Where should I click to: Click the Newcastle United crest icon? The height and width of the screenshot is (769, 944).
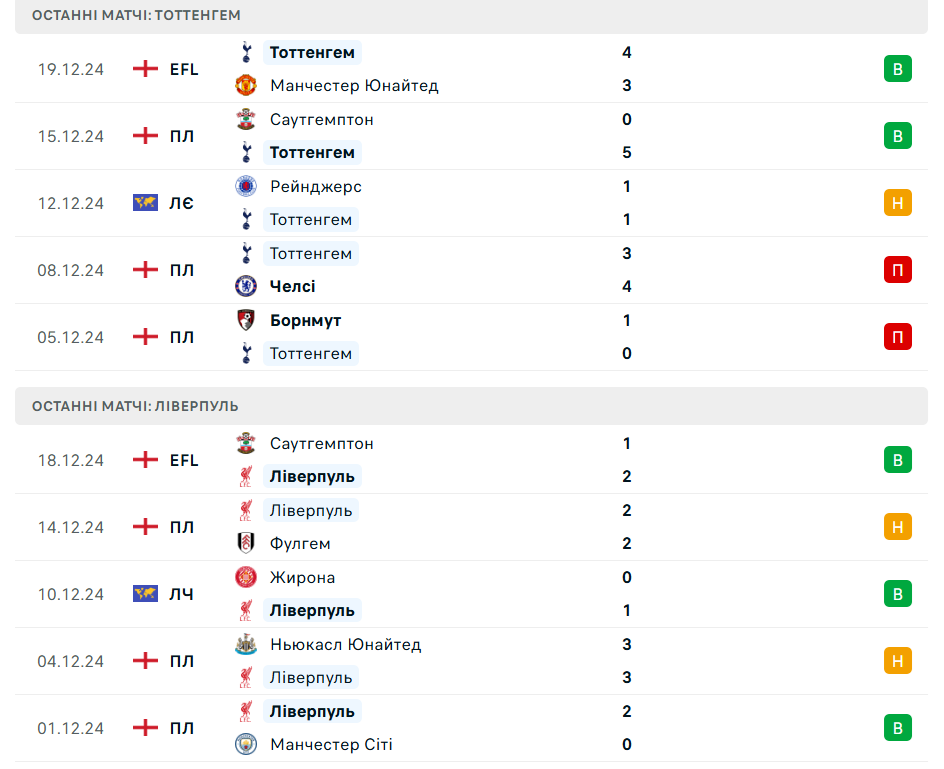tap(246, 644)
